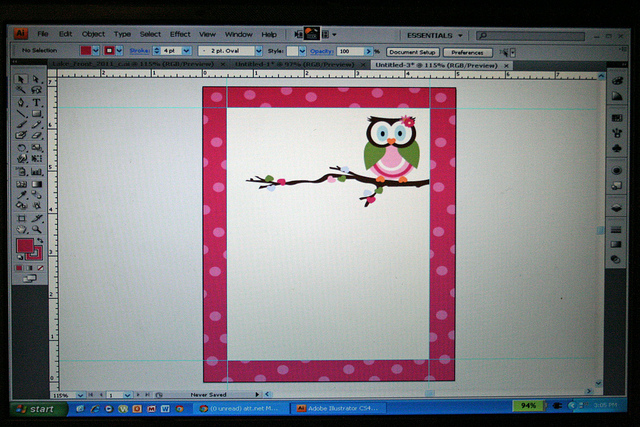Click the Stroke link label
Image resolution: width=640 pixels, height=427 pixels.
click(x=140, y=51)
